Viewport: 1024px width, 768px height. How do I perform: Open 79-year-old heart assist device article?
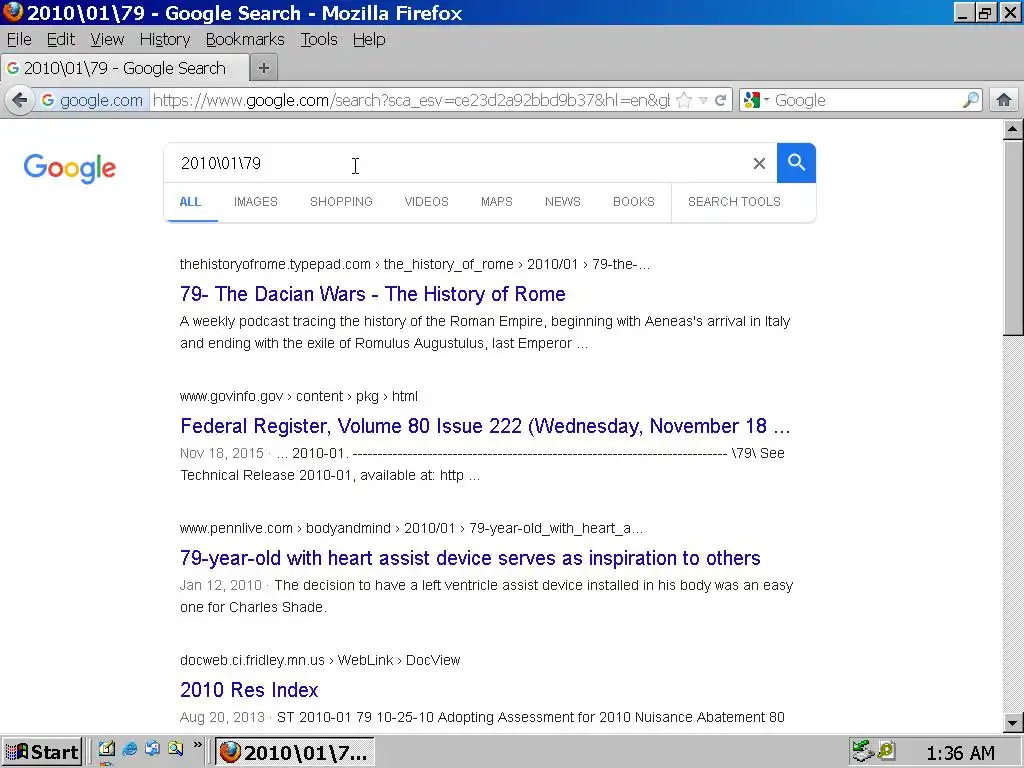[470, 558]
